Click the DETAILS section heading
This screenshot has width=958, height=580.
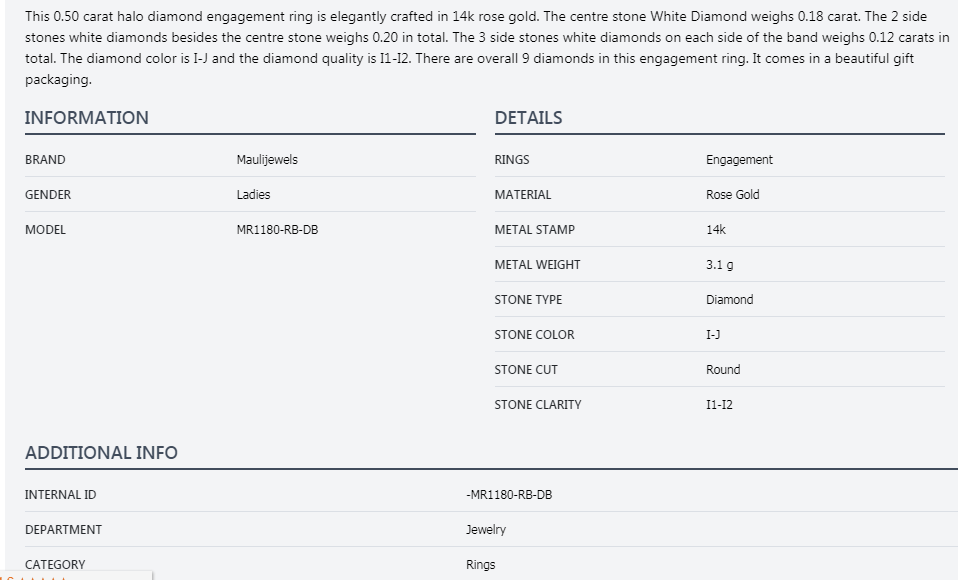click(x=528, y=118)
